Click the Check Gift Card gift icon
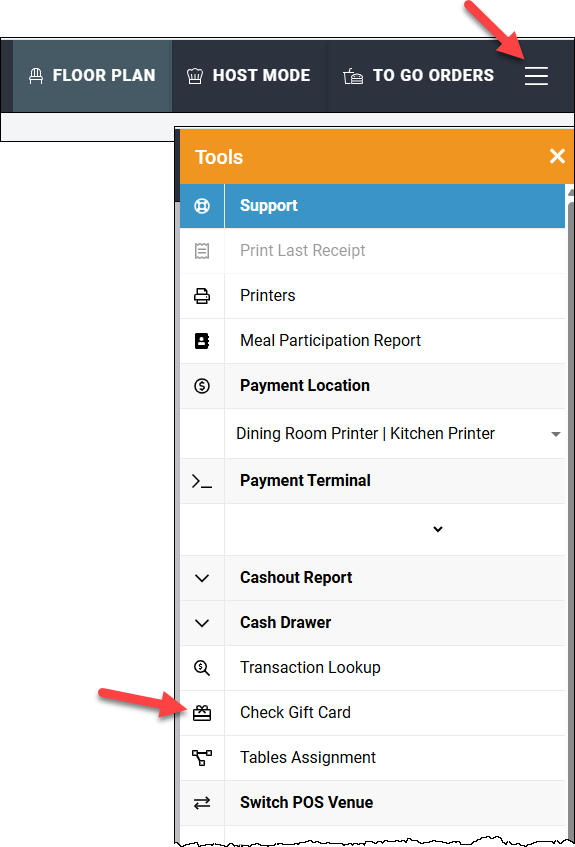The image size is (575, 847). (x=202, y=713)
